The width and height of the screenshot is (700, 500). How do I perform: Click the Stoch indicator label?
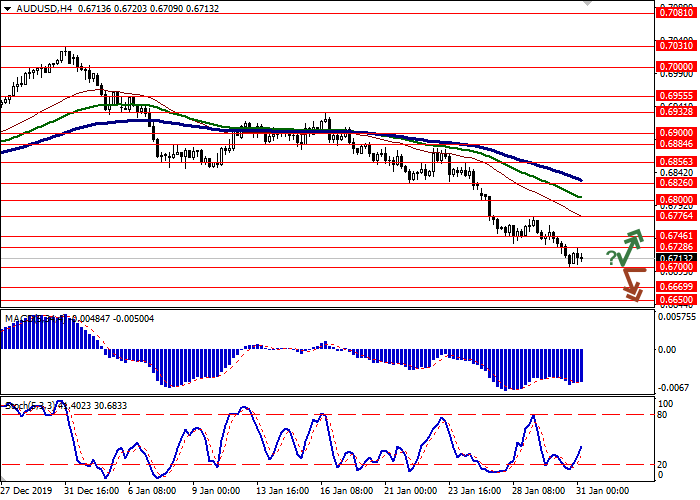[x=16, y=405]
